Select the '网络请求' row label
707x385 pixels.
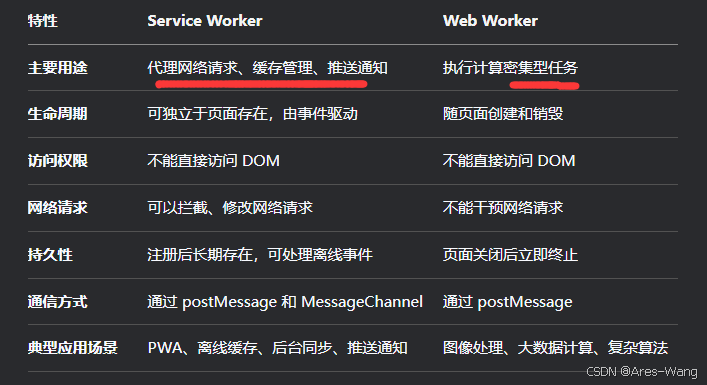(x=57, y=208)
